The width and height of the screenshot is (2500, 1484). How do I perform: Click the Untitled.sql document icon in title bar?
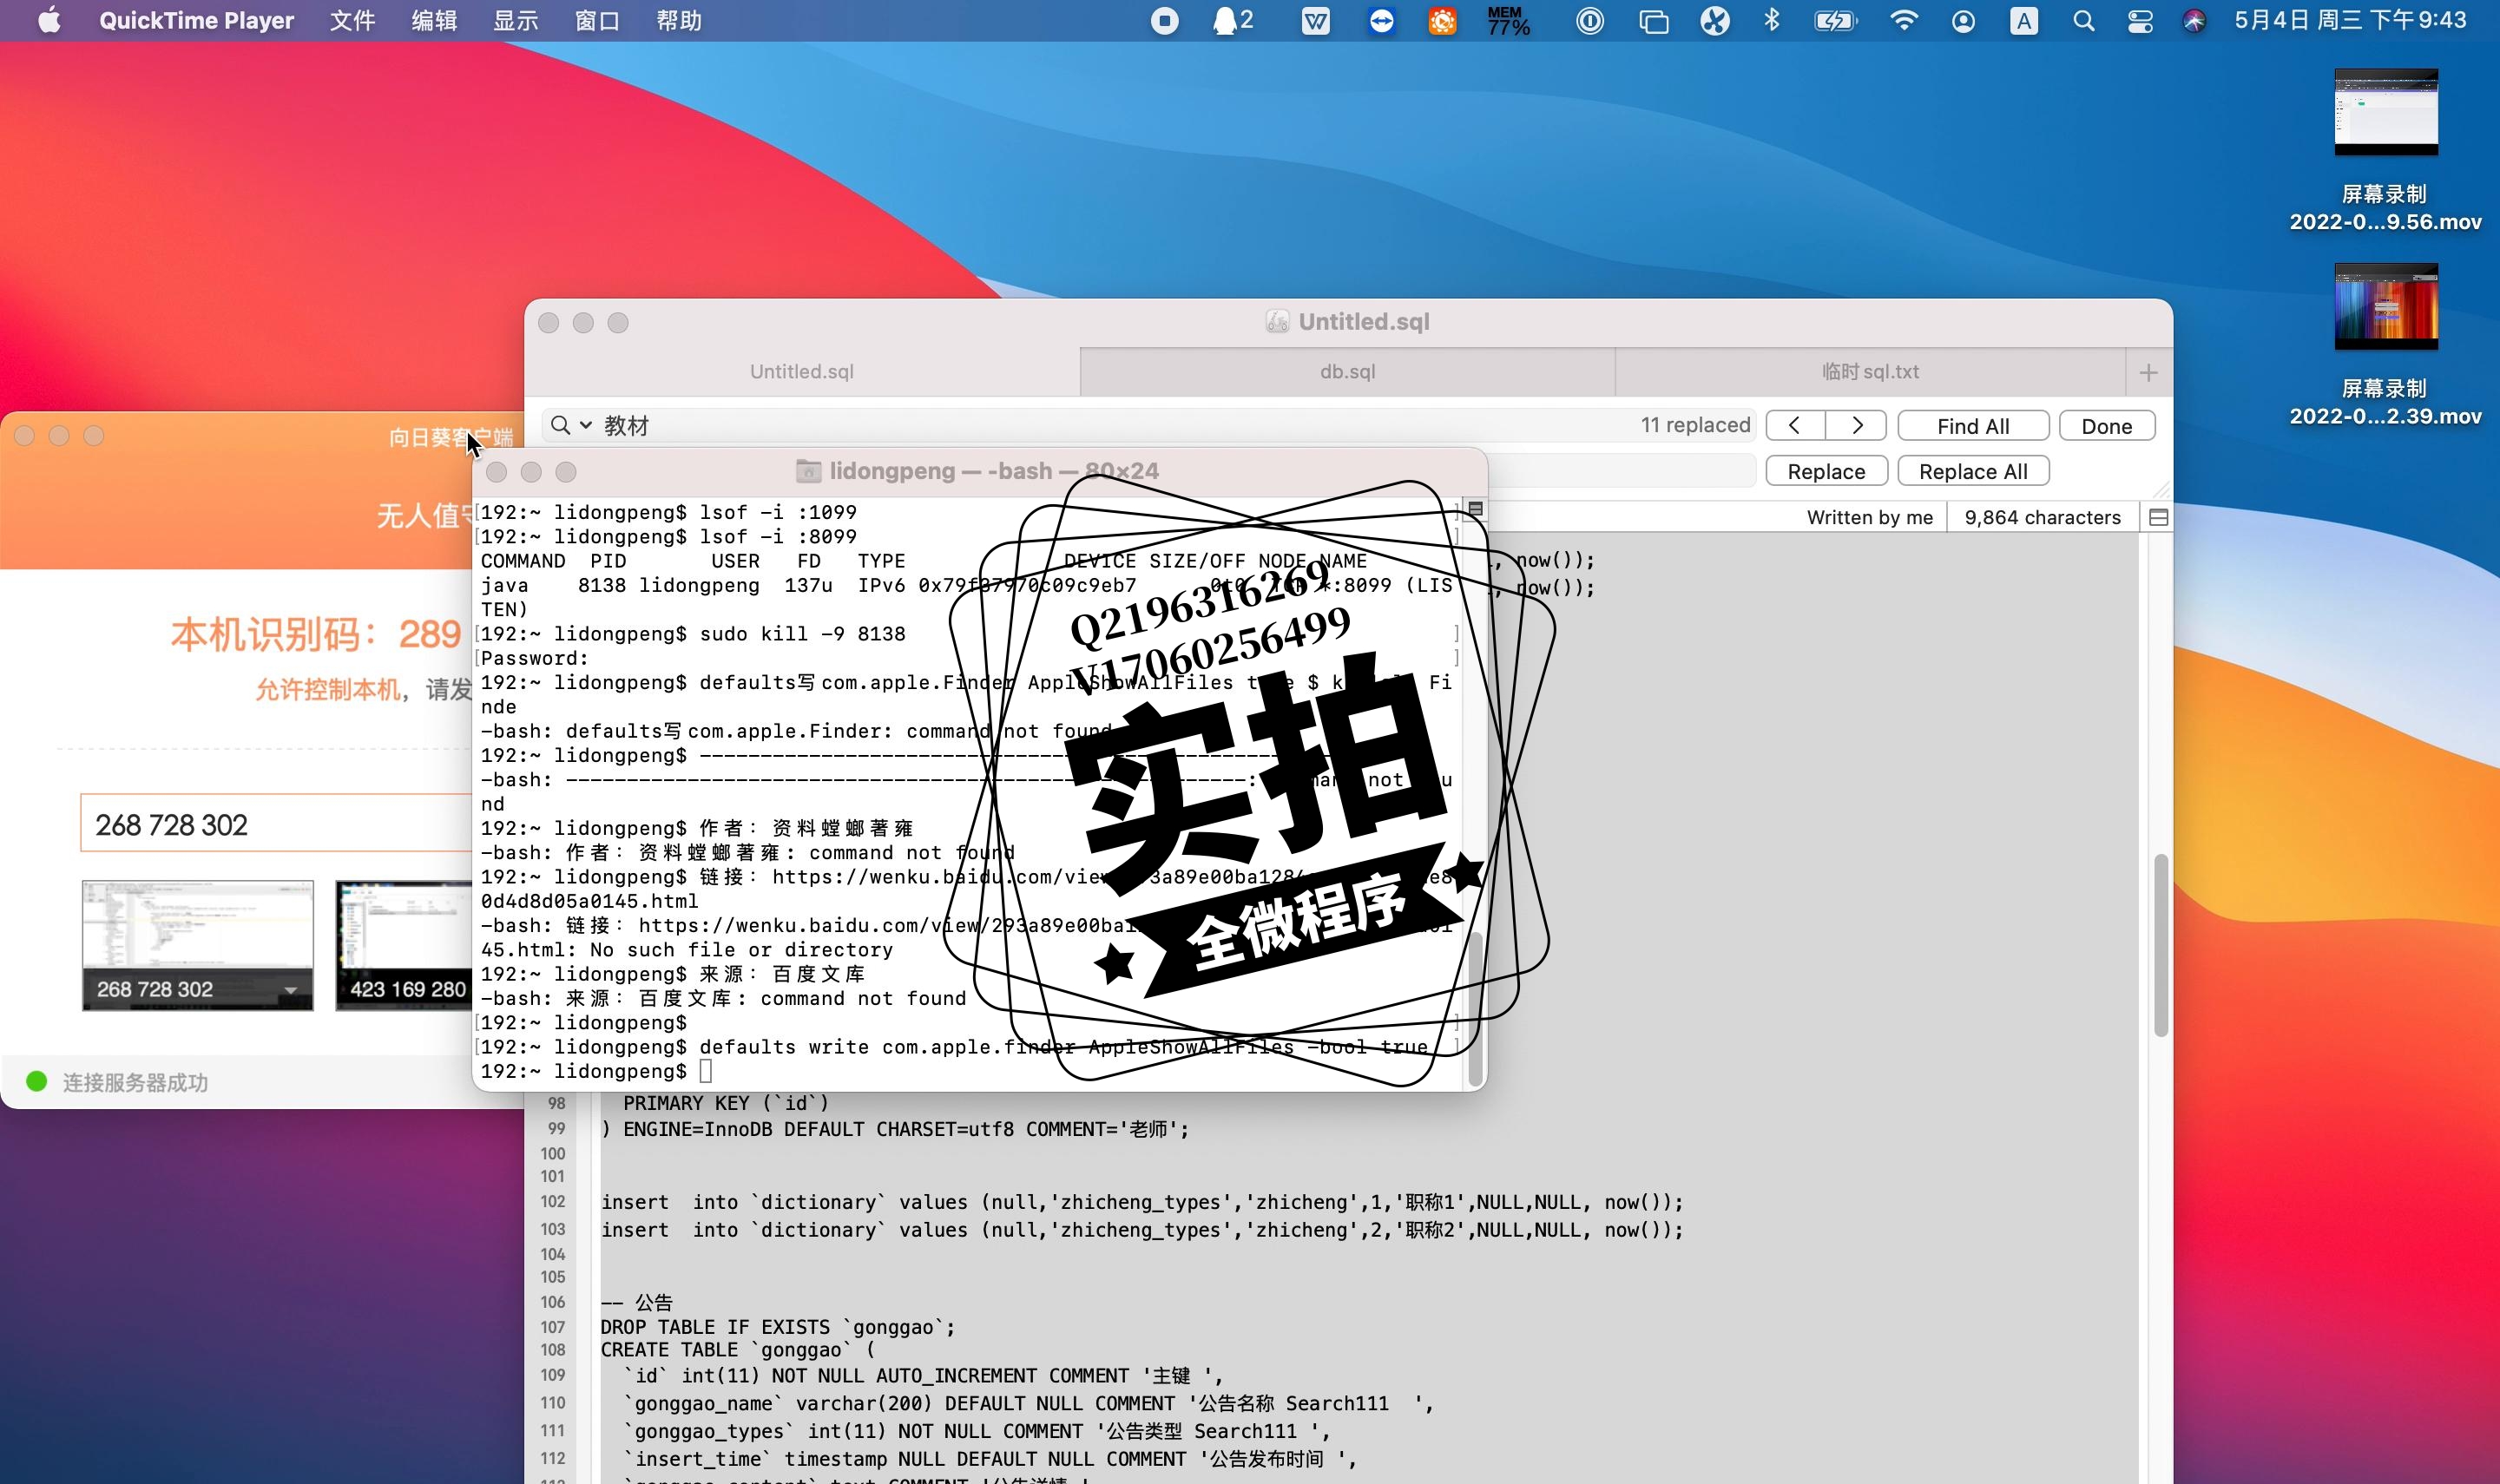click(x=1277, y=321)
